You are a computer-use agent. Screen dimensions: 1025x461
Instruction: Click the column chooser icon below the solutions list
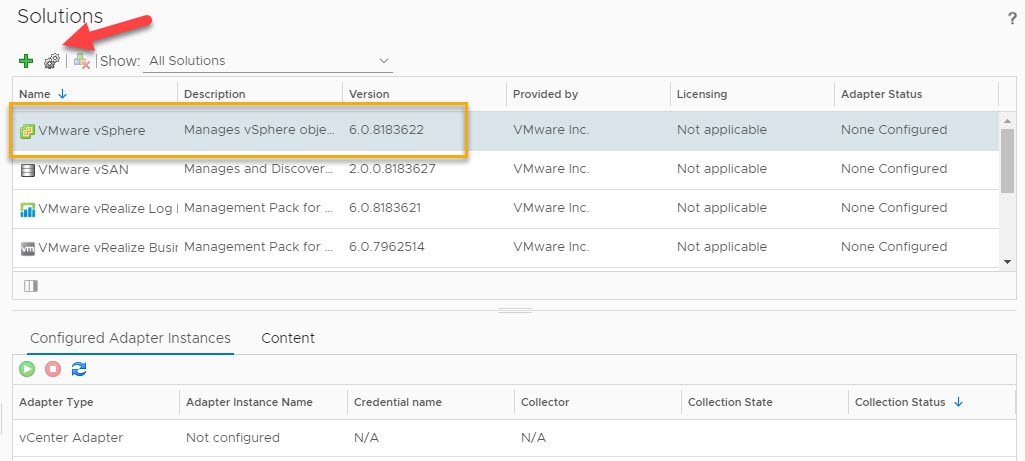click(x=30, y=286)
